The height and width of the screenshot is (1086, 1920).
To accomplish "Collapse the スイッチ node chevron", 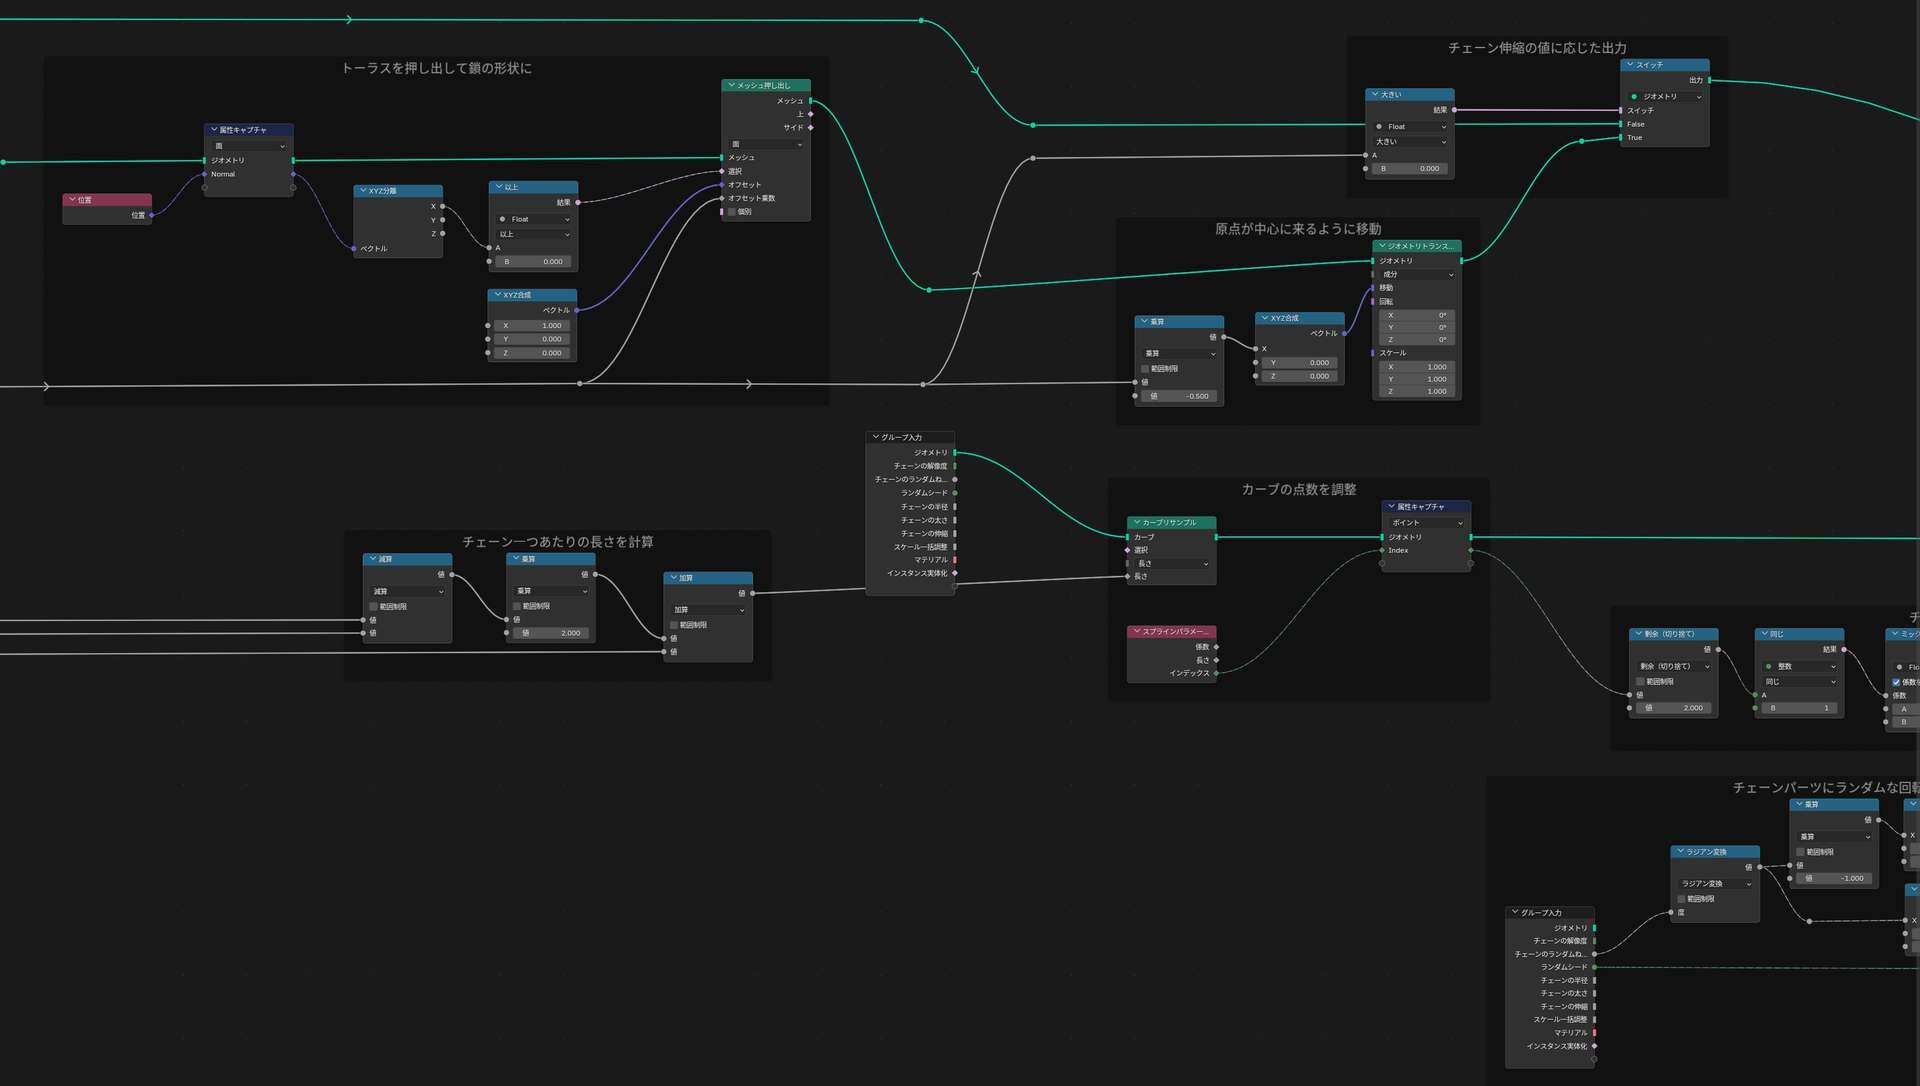I will (1631, 64).
